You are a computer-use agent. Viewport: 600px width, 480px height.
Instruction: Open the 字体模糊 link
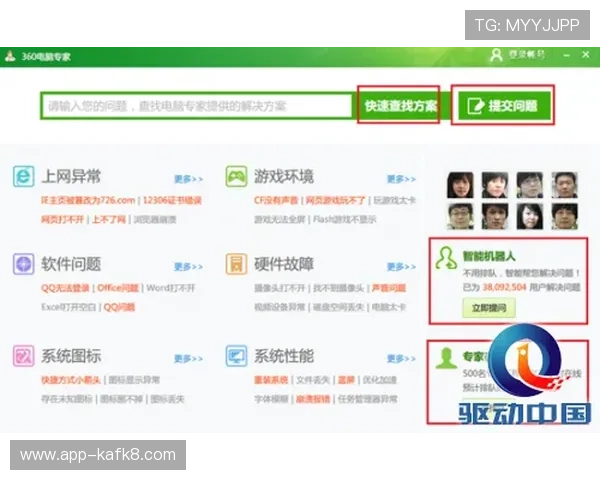coord(271,399)
